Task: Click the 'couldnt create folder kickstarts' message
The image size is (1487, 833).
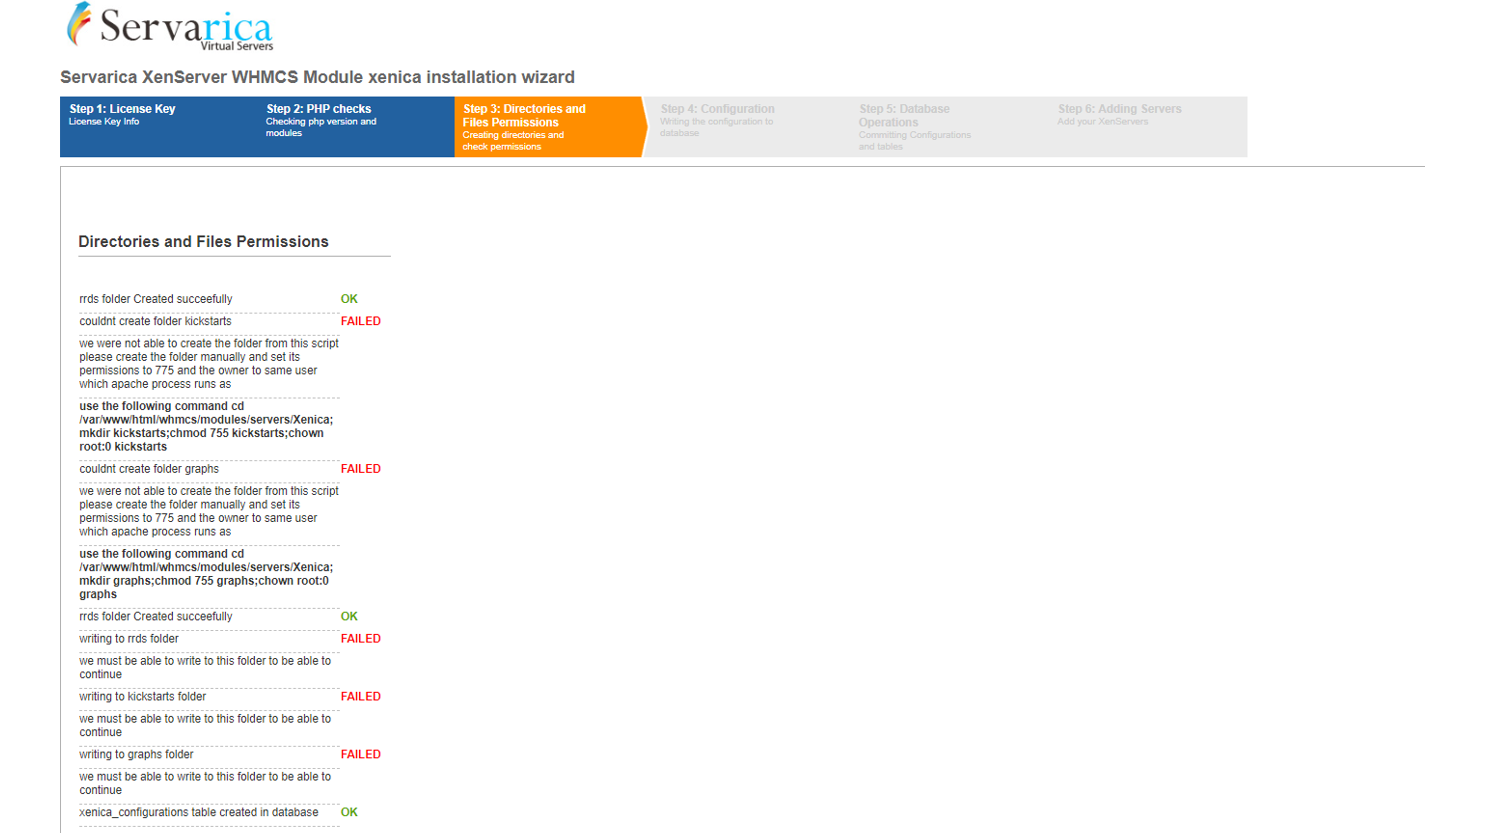Action: click(155, 321)
